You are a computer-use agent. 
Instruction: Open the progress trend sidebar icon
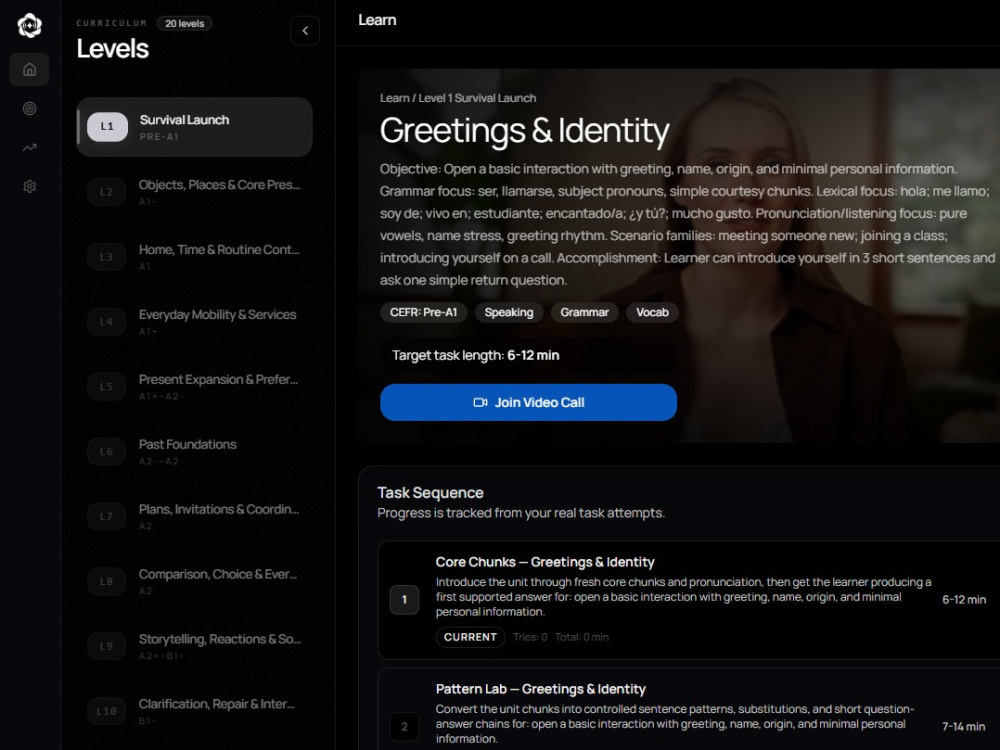[29, 147]
